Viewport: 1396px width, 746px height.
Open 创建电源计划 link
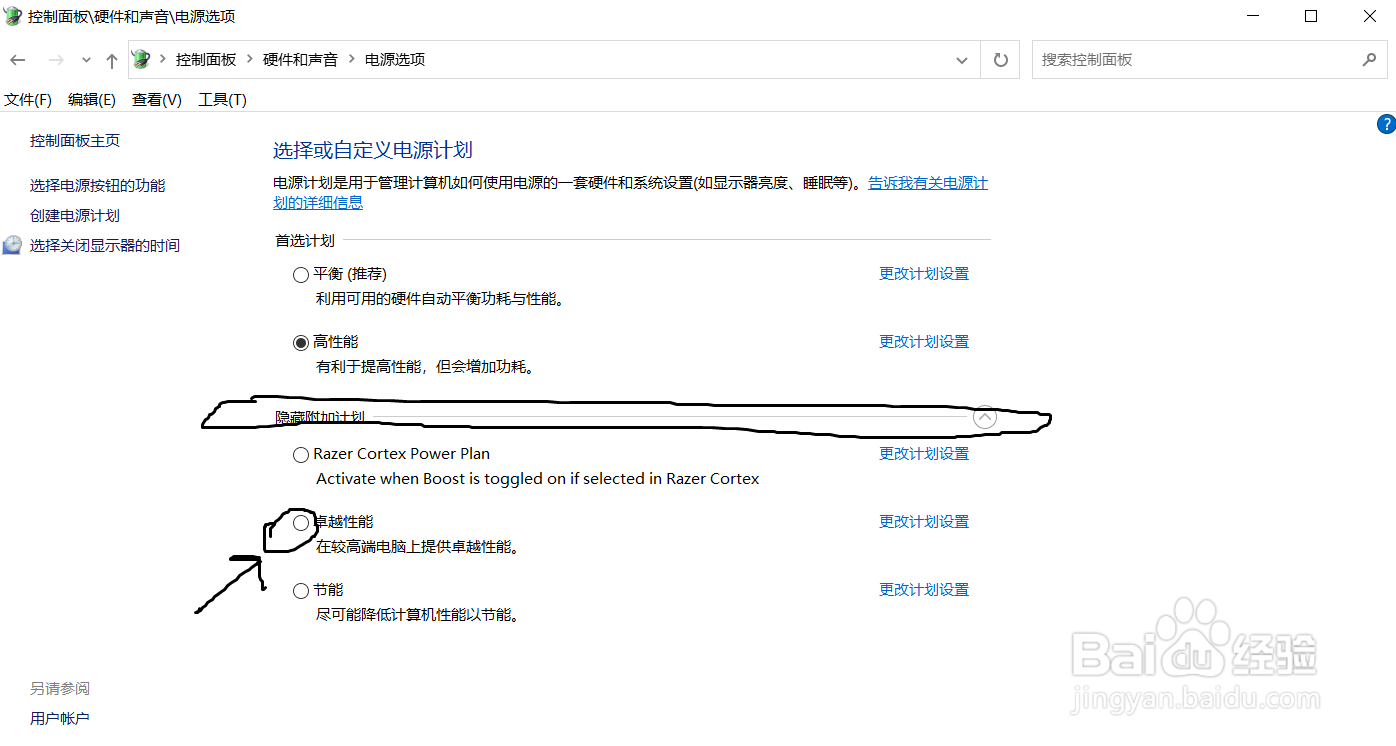pos(75,216)
